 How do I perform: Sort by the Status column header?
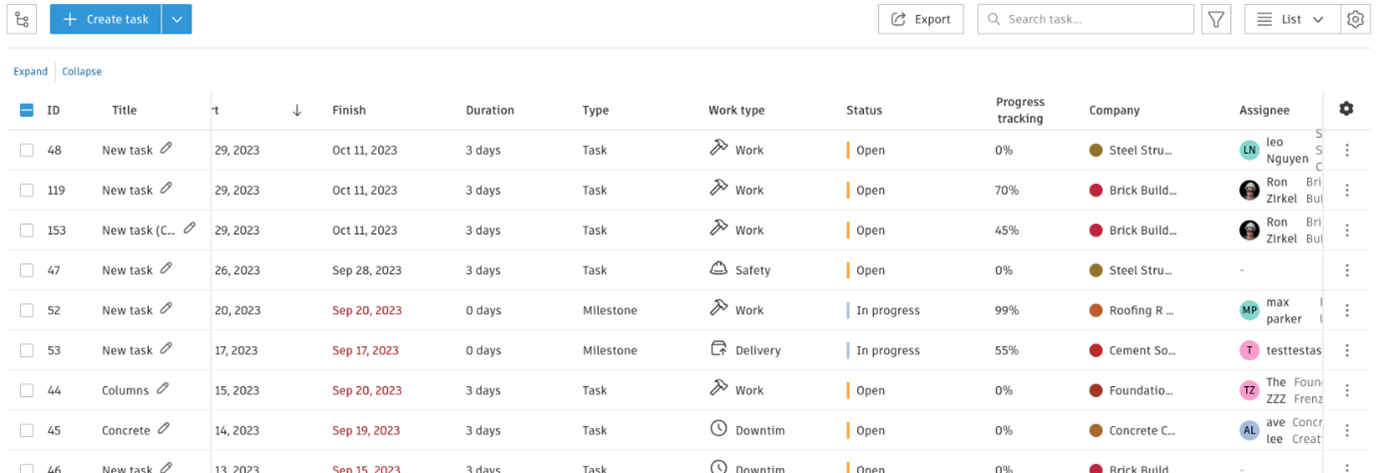[x=864, y=110]
